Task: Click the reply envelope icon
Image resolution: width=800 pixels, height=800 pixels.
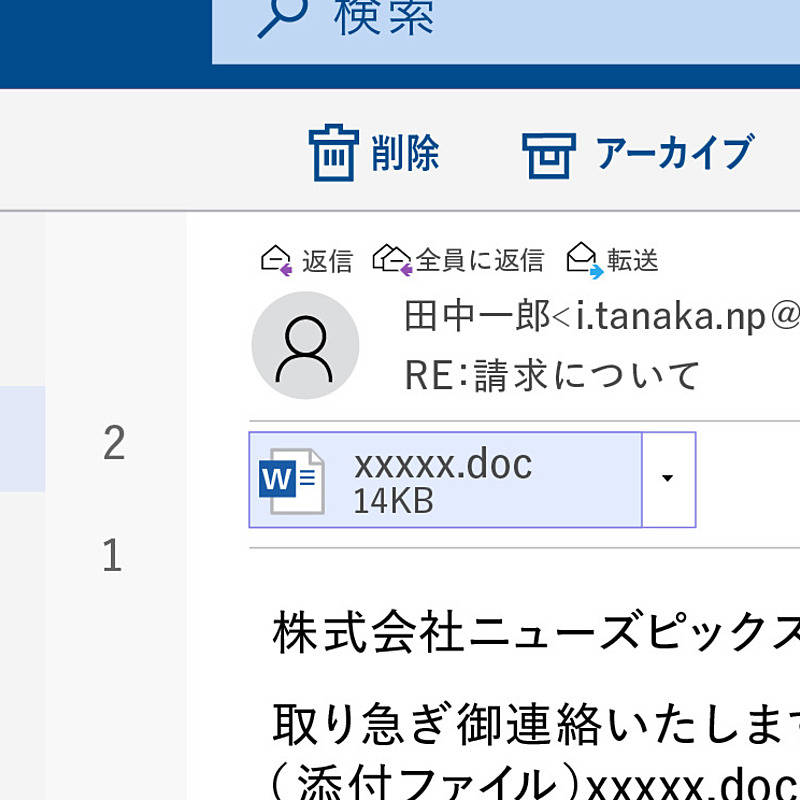Action: pos(276,261)
